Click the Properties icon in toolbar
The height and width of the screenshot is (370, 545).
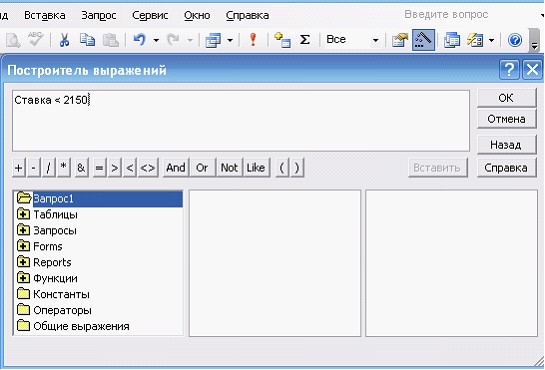(x=400, y=40)
